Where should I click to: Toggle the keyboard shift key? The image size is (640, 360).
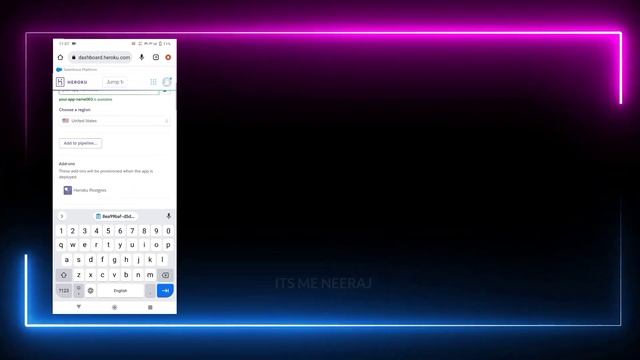(x=64, y=275)
